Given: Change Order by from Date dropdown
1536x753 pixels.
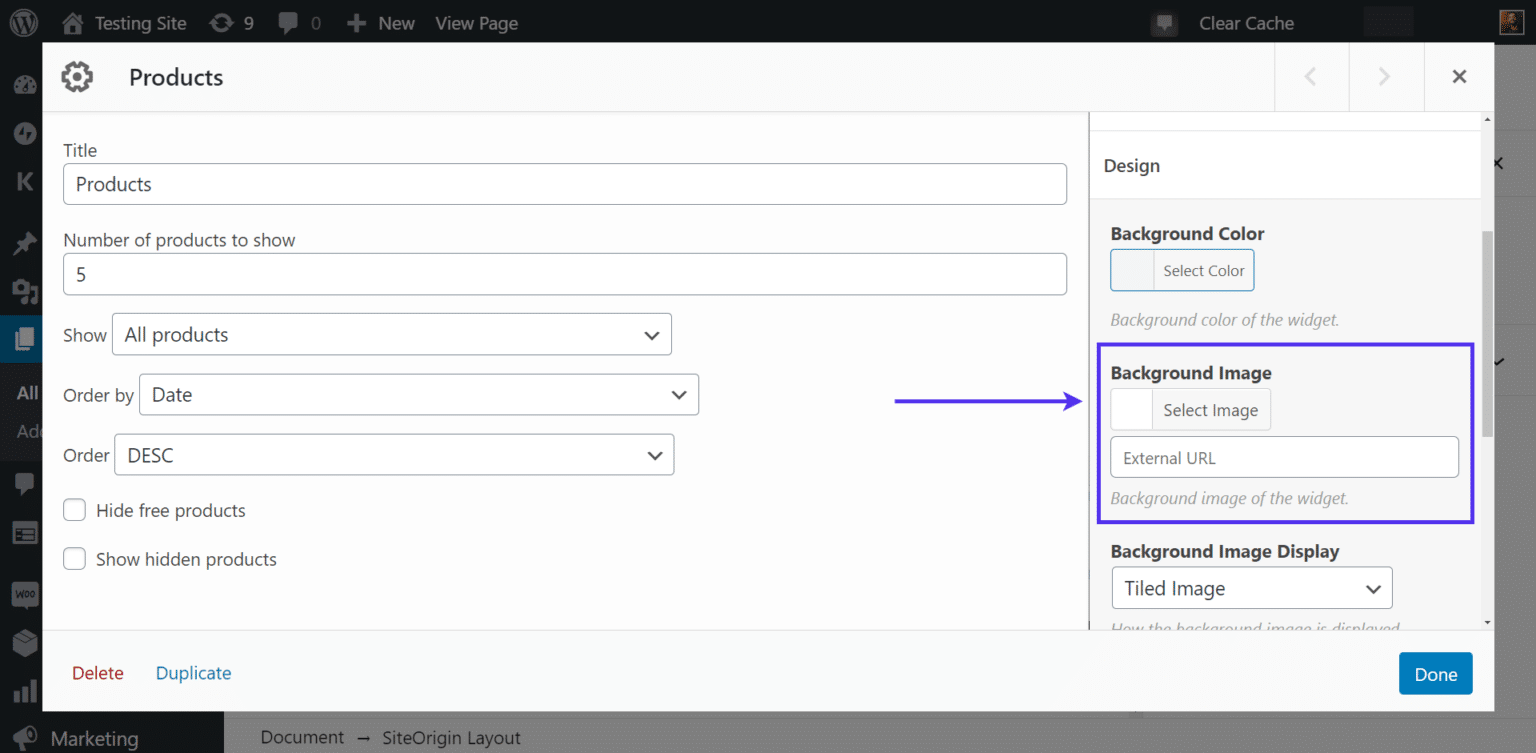Looking at the screenshot, I should [x=418, y=394].
